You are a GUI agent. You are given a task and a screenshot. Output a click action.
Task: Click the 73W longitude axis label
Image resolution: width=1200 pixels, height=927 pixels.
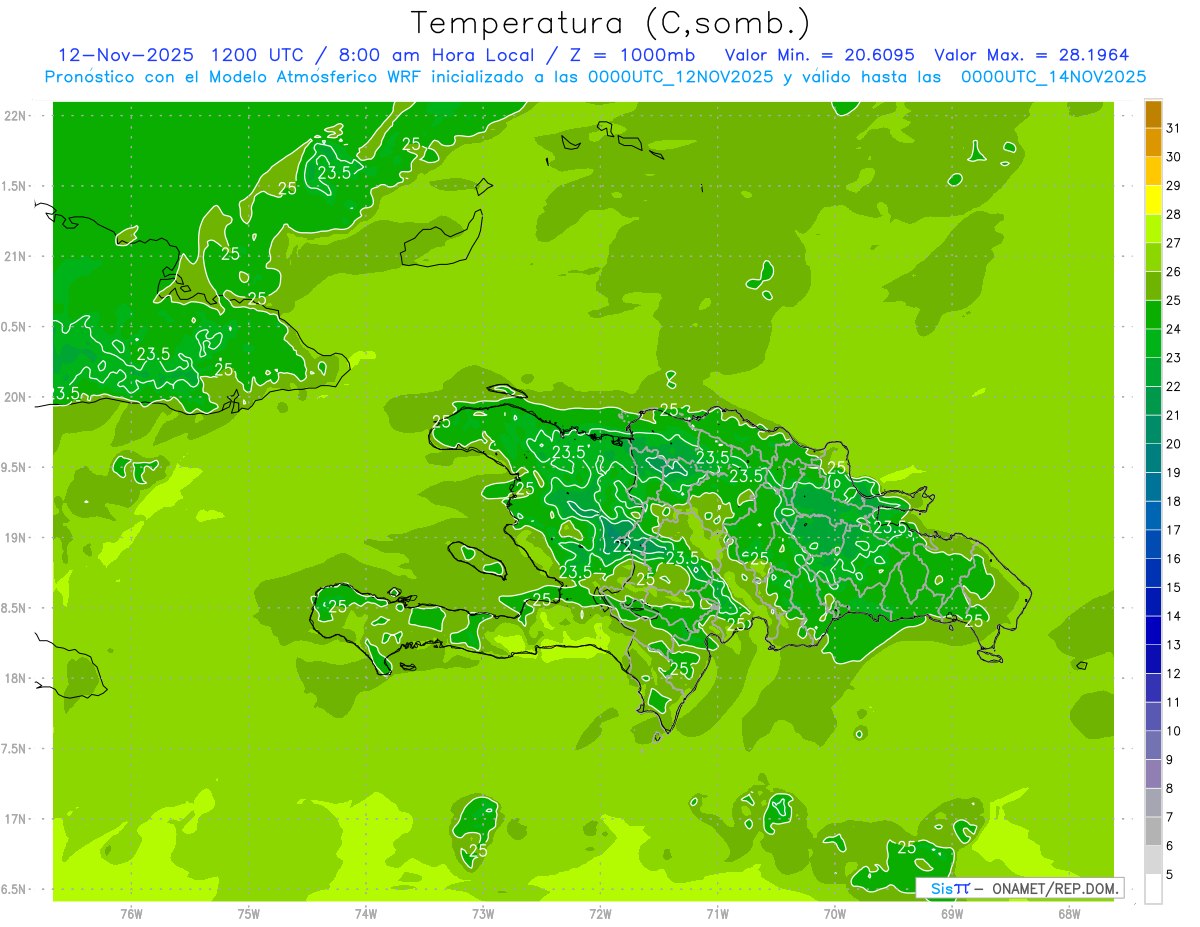pos(483,914)
